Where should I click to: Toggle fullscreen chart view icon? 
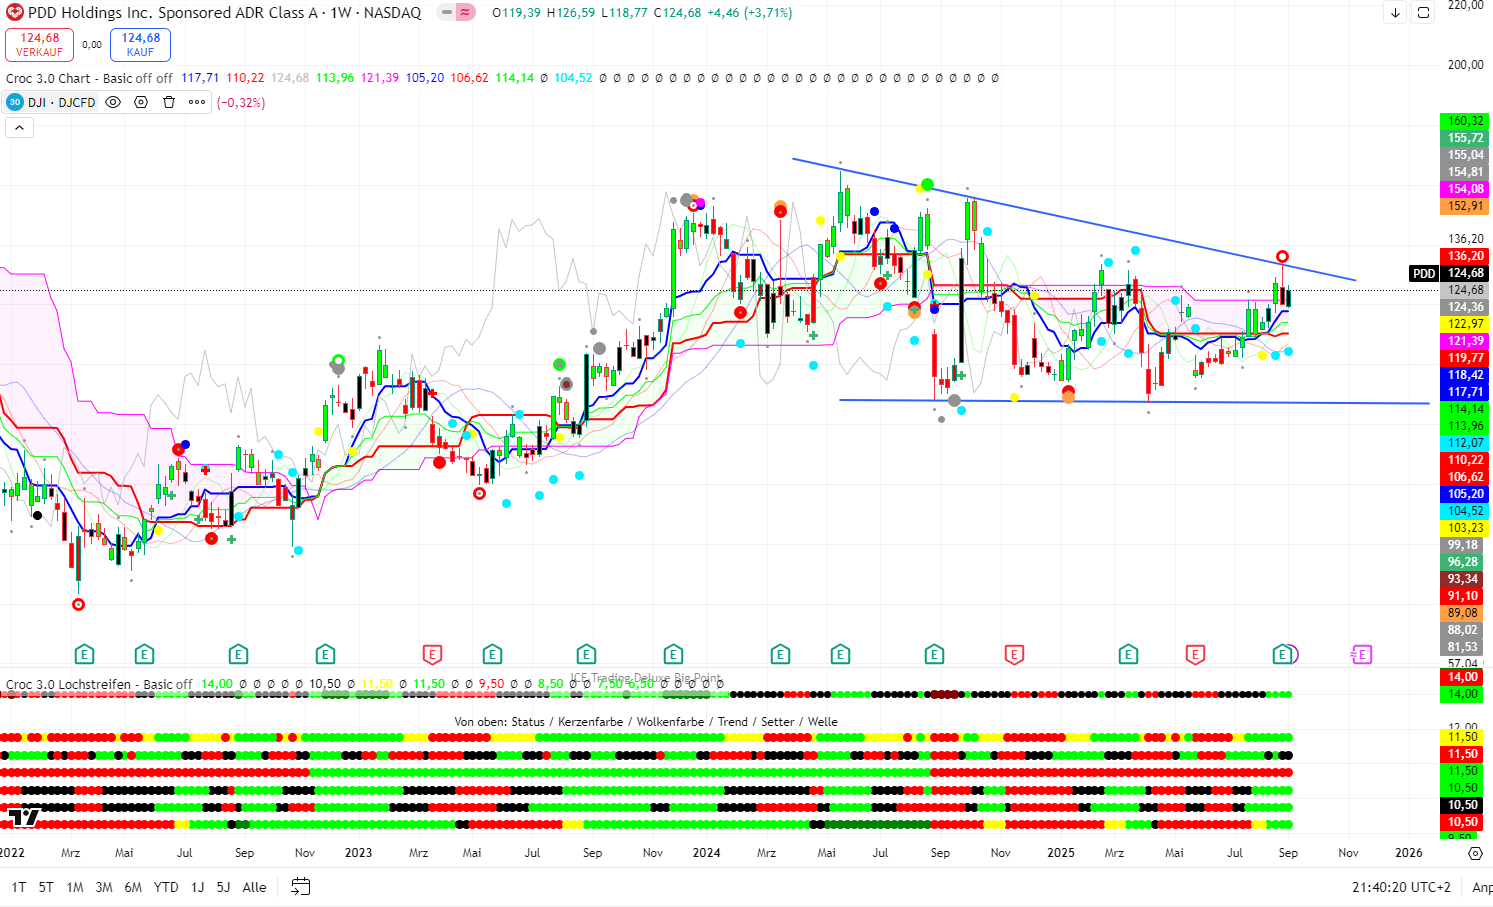click(1423, 13)
